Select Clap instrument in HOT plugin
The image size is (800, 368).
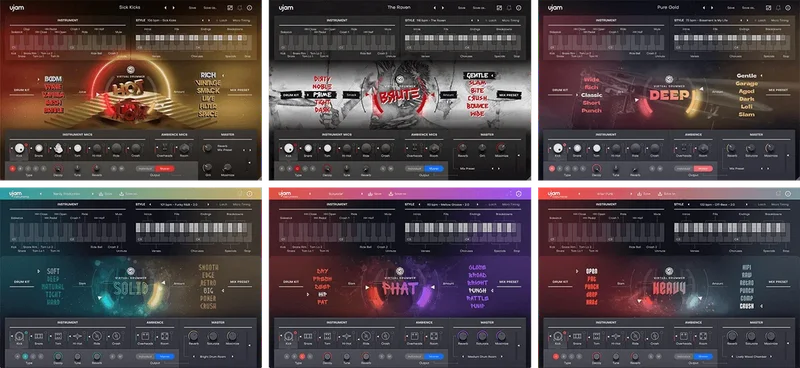click(x=58, y=148)
